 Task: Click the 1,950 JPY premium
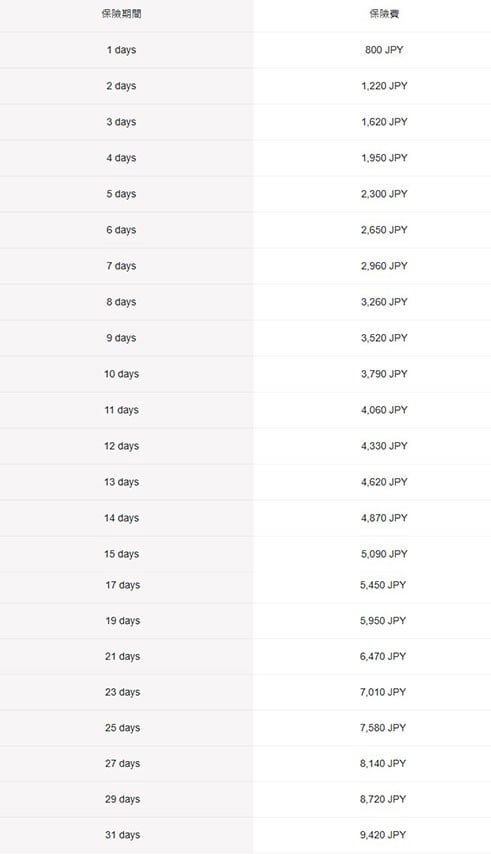(x=384, y=158)
